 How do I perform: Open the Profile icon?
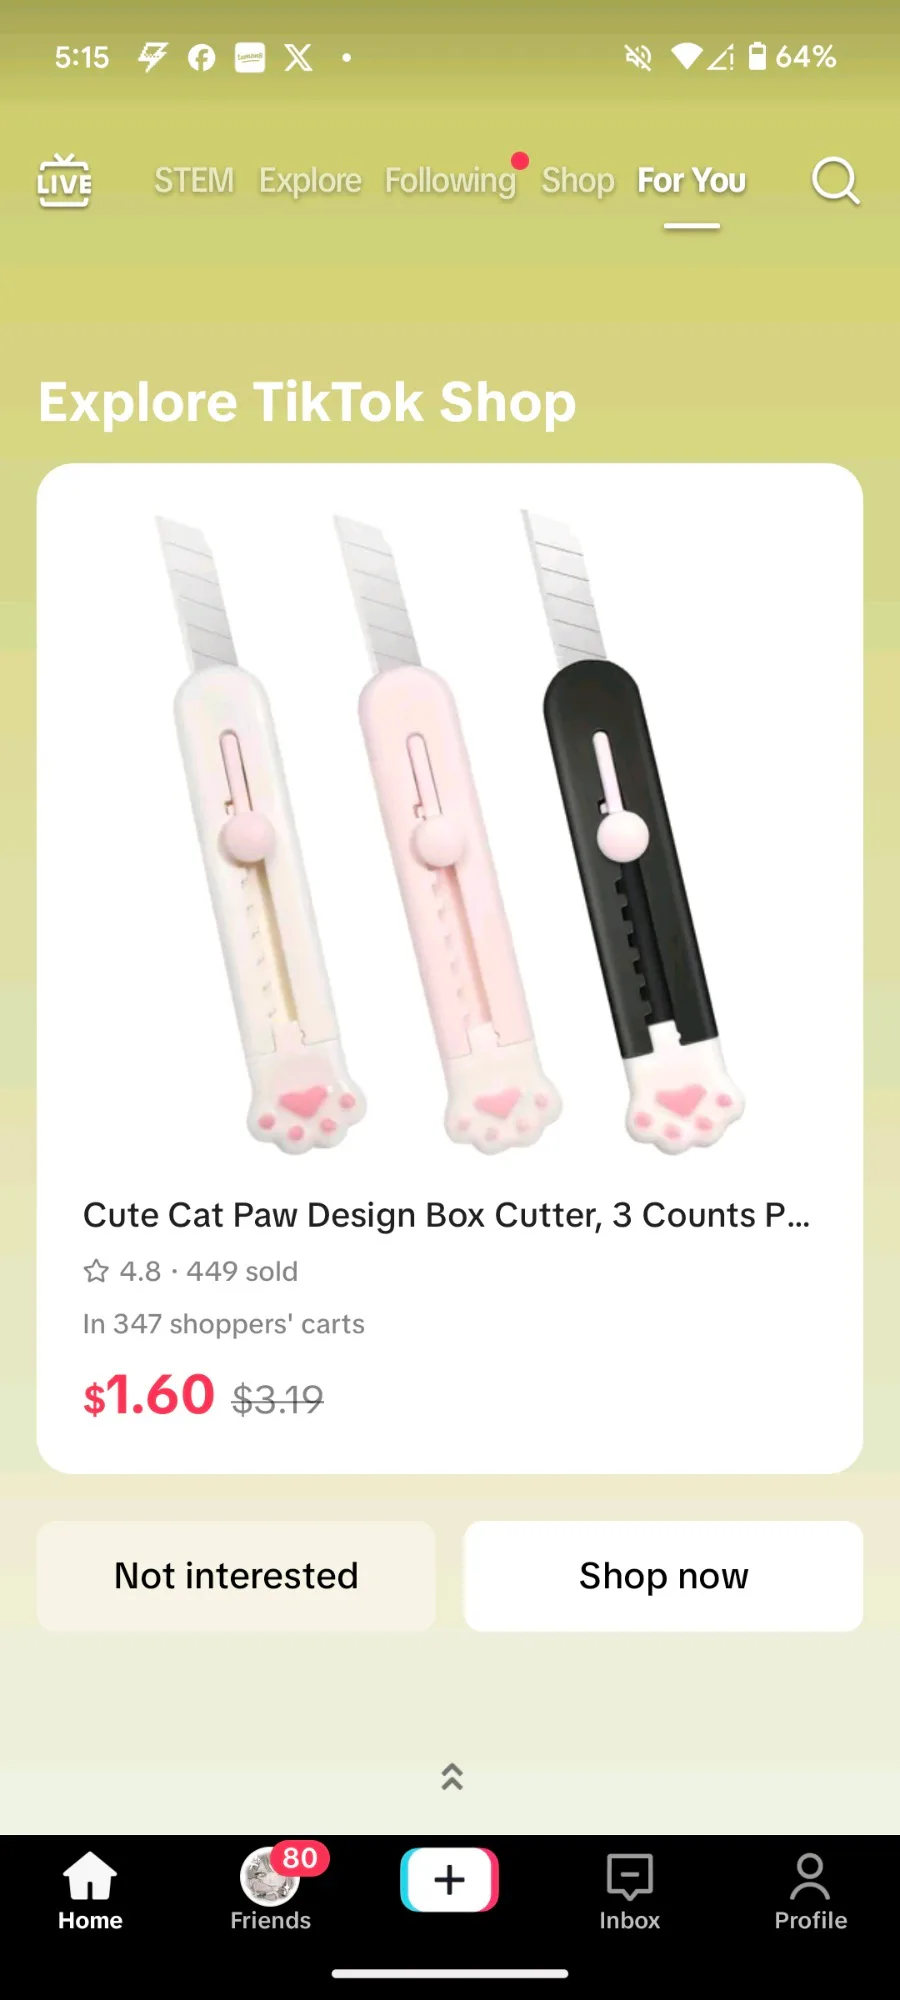click(x=810, y=1890)
